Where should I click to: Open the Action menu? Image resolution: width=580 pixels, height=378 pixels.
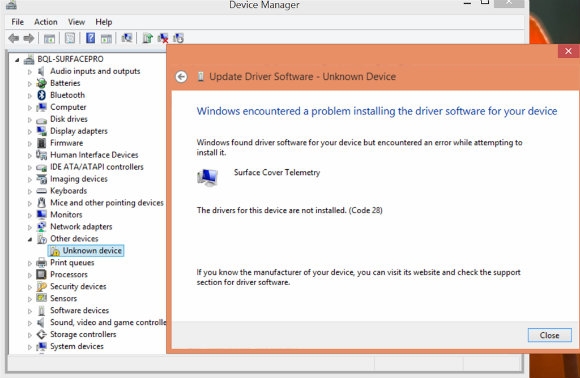(45, 22)
